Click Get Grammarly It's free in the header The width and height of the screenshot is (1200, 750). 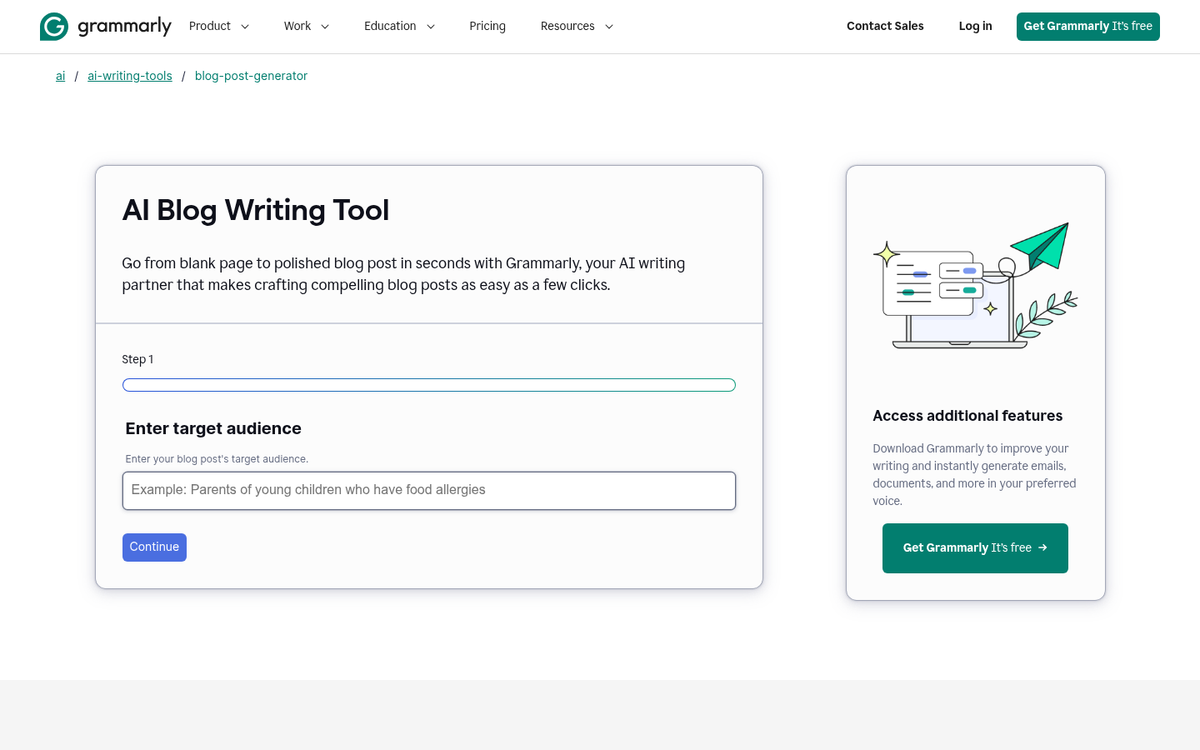1088,26
